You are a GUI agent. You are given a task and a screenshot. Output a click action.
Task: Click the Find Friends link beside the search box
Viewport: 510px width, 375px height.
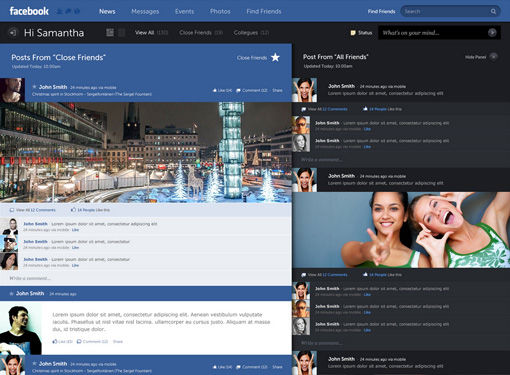[x=381, y=11]
